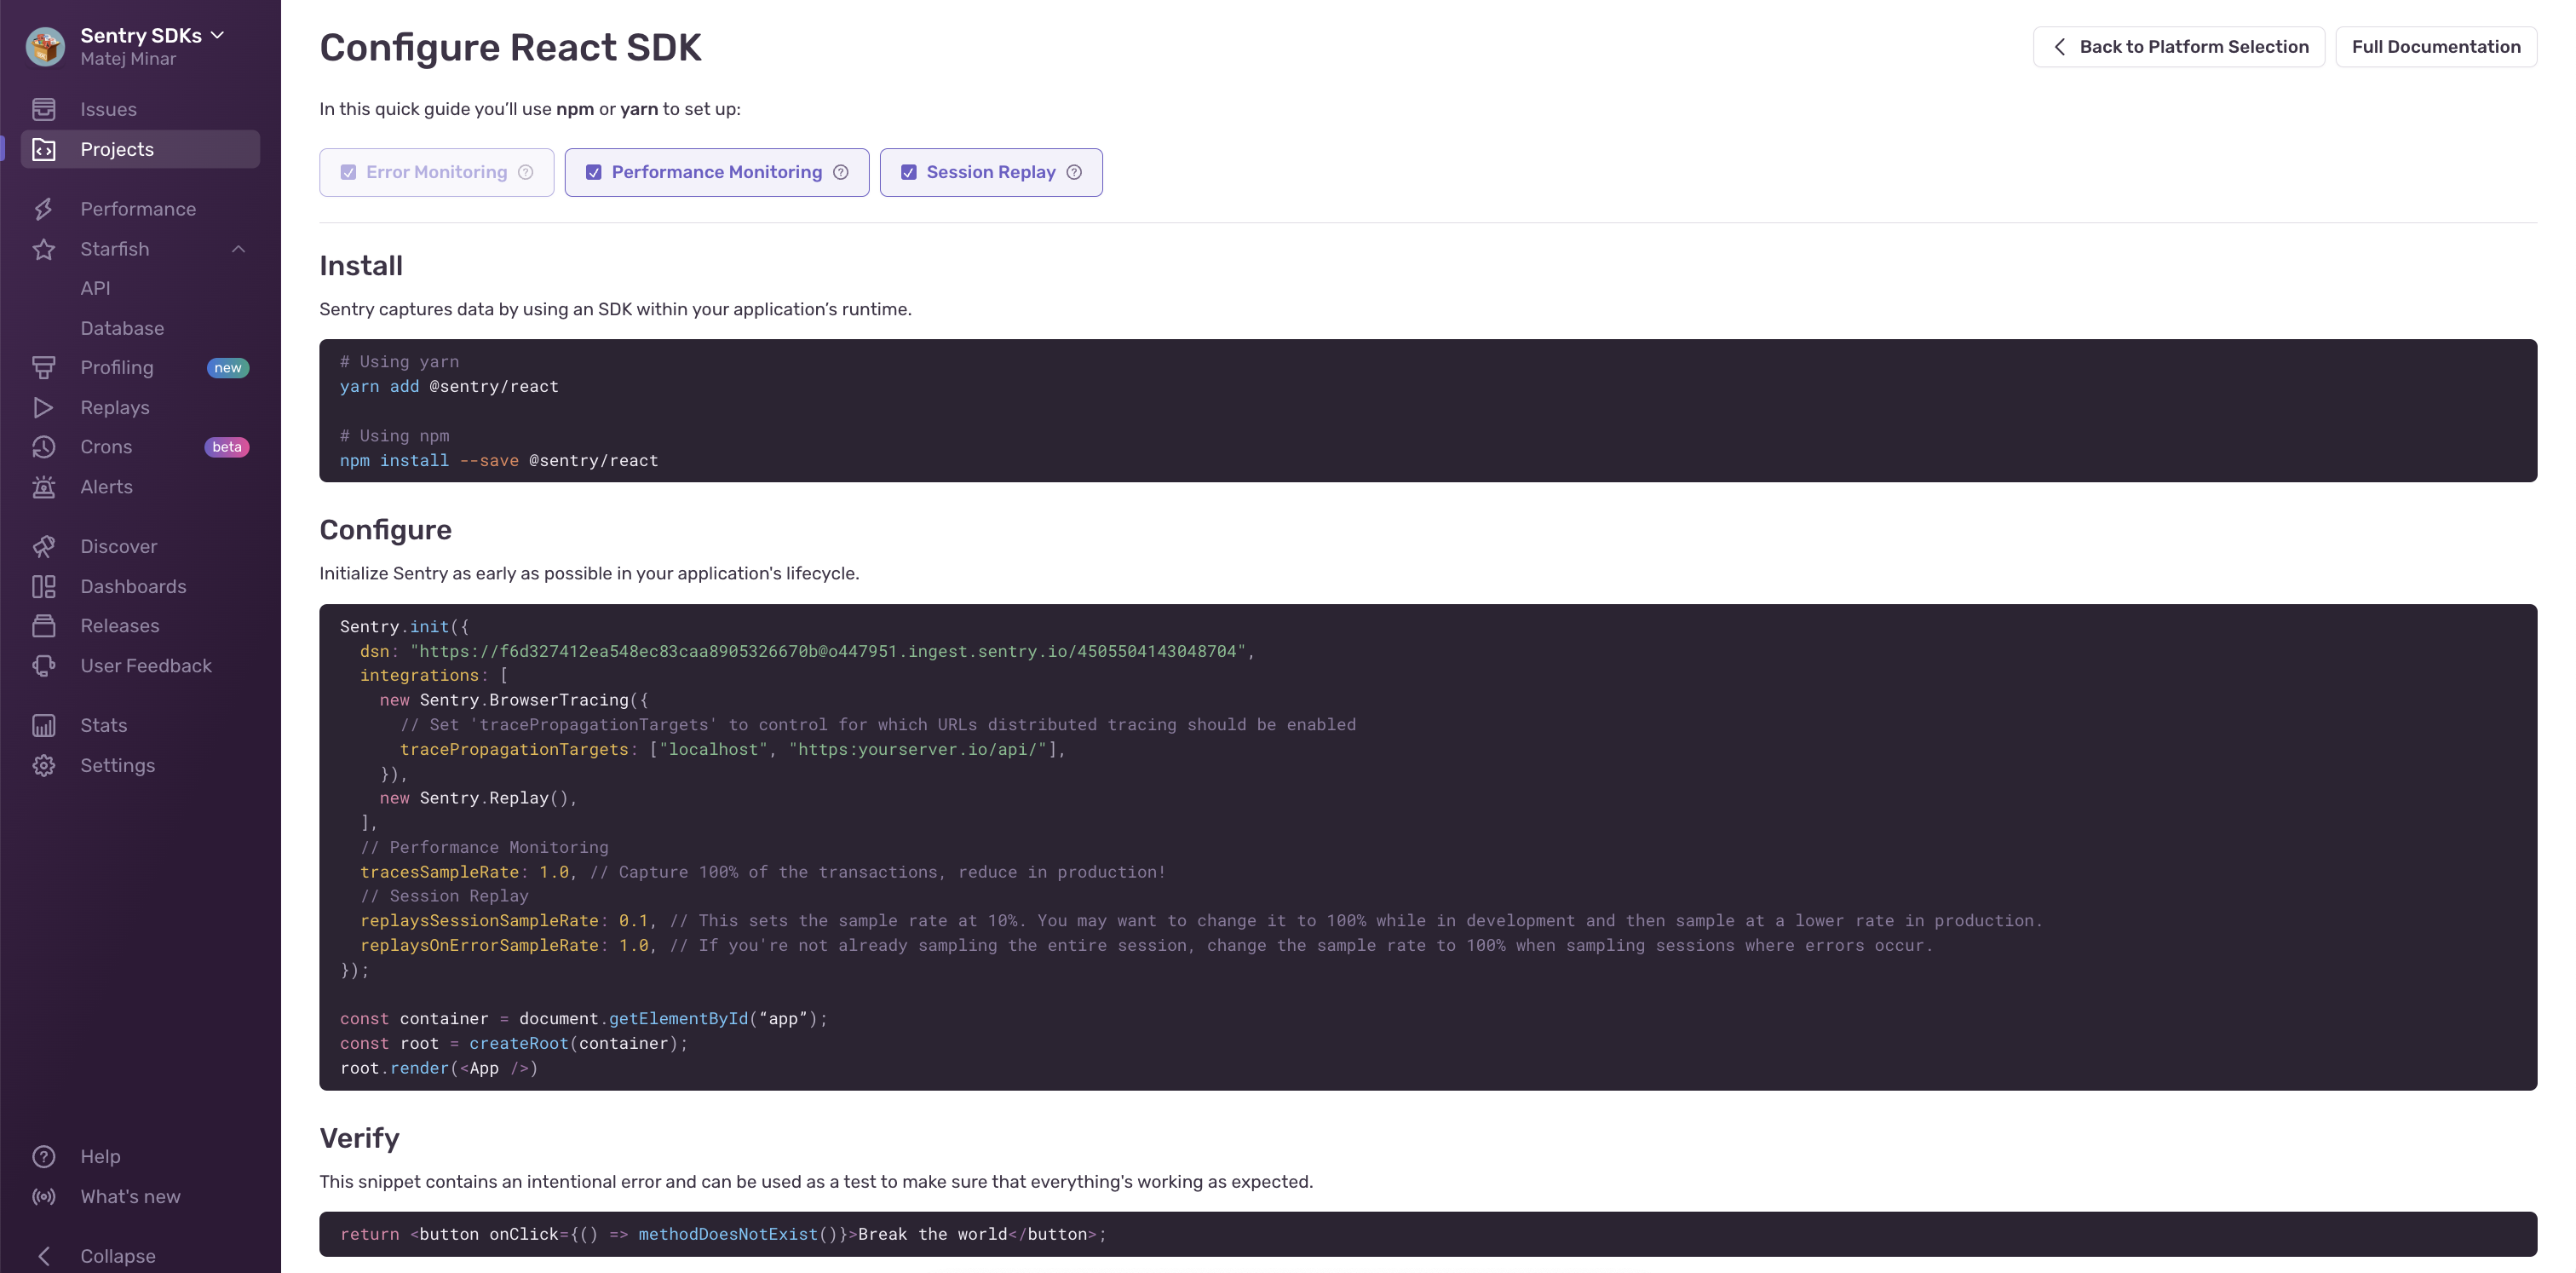The height and width of the screenshot is (1273, 2576).
Task: Select the Issues icon in sidebar
Action: (45, 109)
